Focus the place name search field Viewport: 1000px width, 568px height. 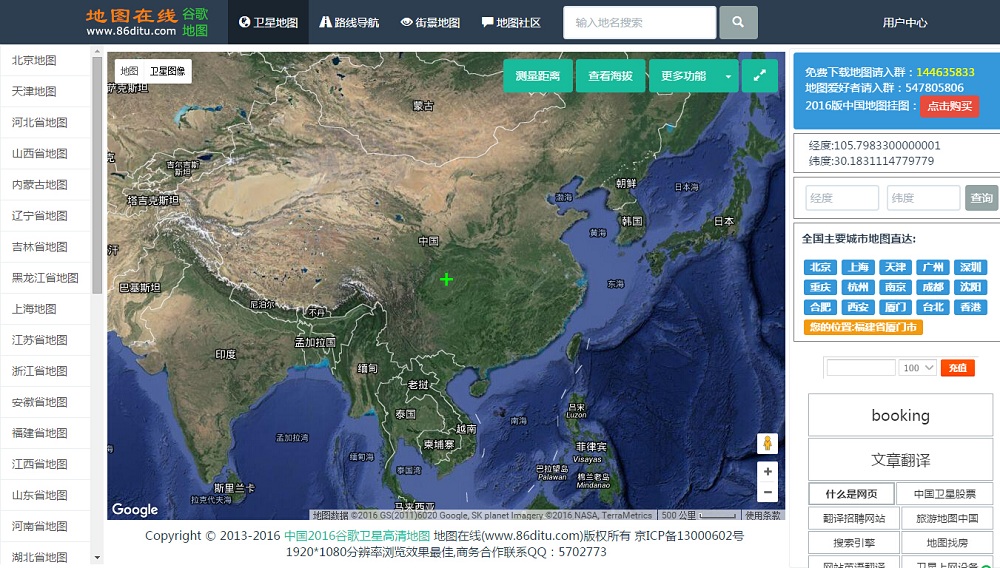click(639, 22)
